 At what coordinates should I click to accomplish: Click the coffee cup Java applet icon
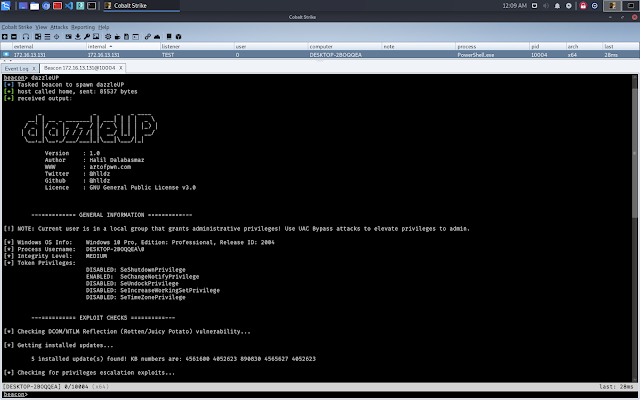point(117,37)
